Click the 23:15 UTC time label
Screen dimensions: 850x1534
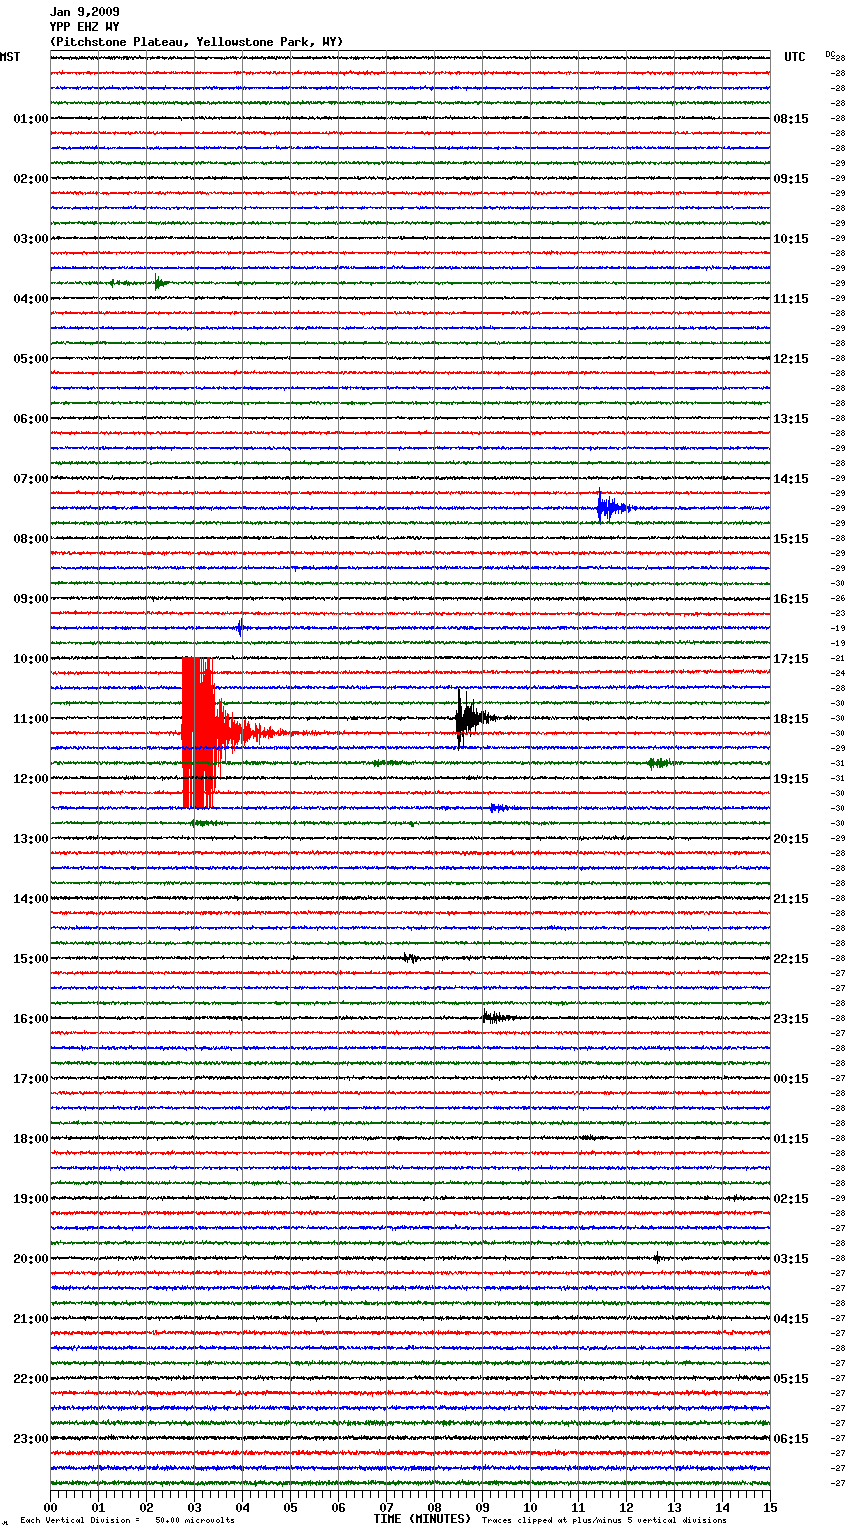click(x=791, y=1019)
